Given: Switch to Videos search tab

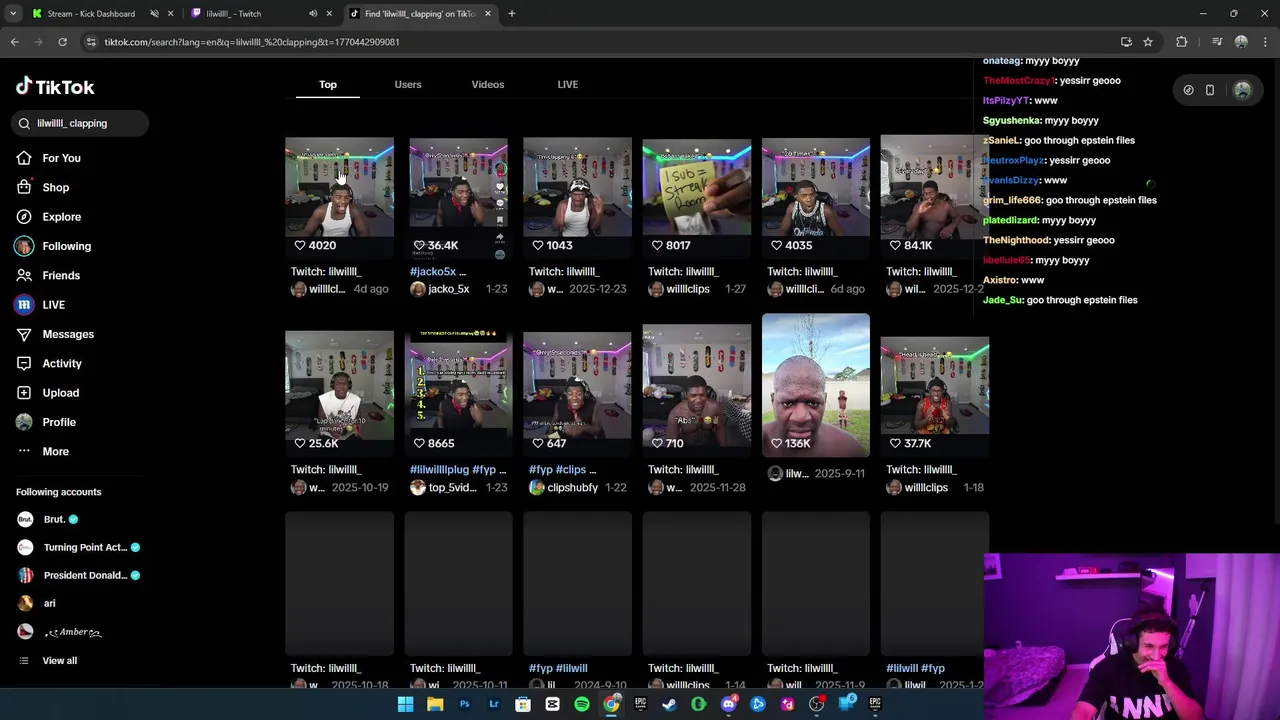Looking at the screenshot, I should [x=488, y=84].
